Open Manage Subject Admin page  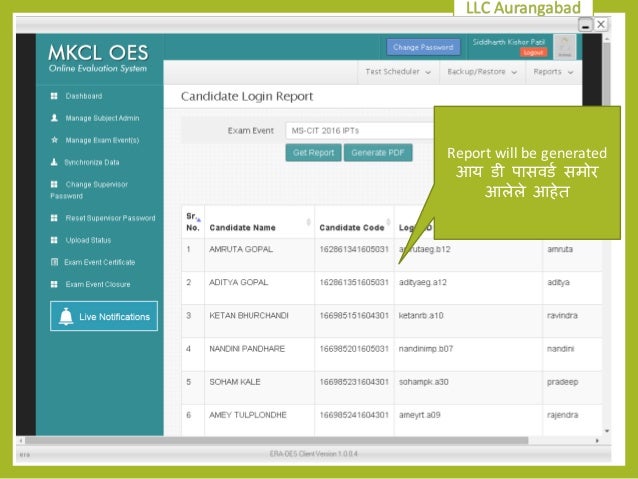[103, 118]
